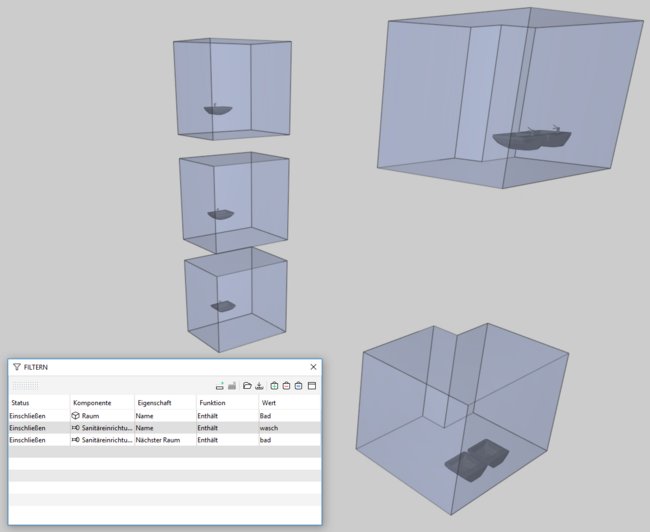The height and width of the screenshot is (532, 650).
Task: Click the funnel icon beside FILTERN
Action: coord(17,367)
